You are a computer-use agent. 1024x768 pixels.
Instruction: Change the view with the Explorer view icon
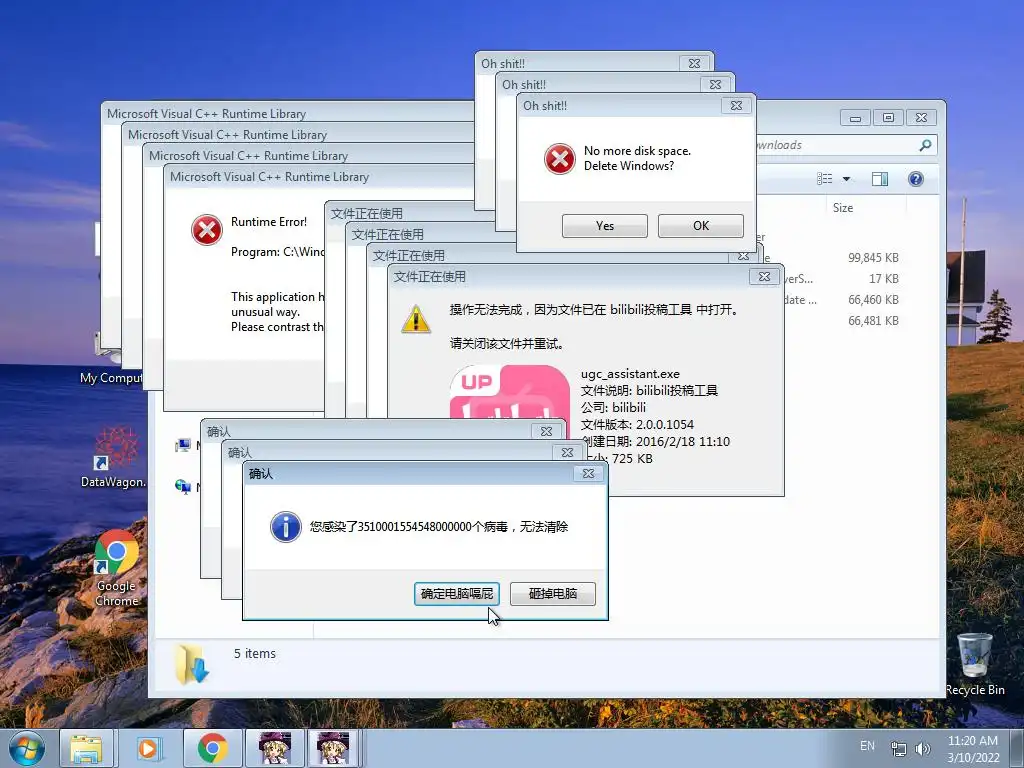[825, 179]
